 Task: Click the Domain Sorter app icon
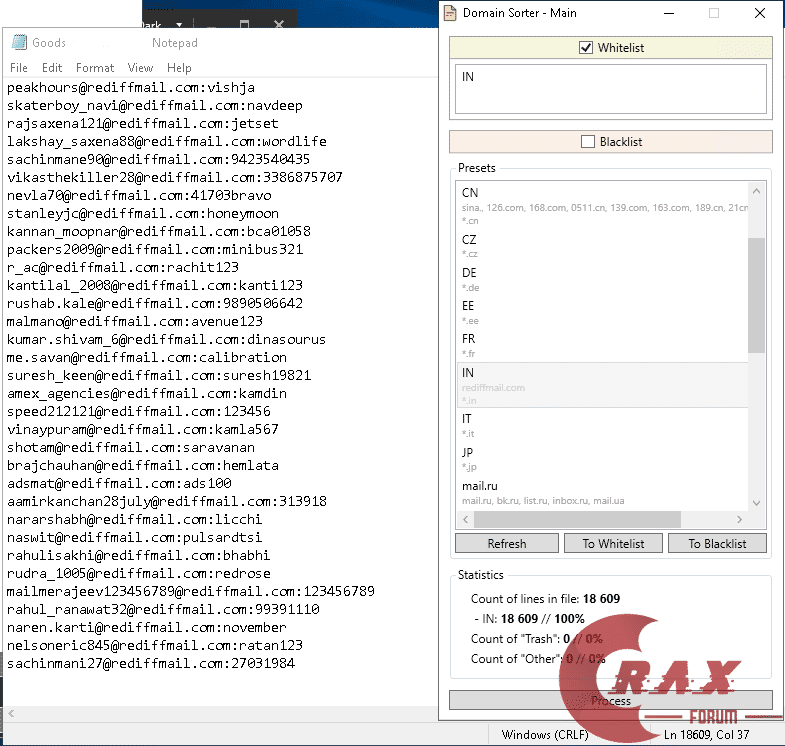[450, 13]
